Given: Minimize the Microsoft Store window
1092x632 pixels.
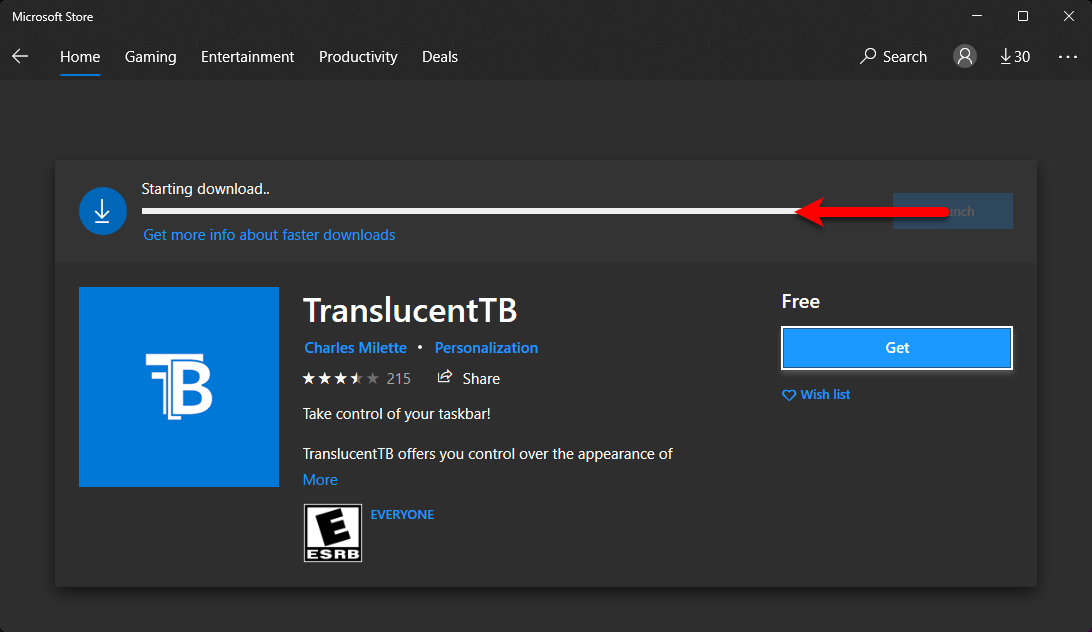Looking at the screenshot, I should click(x=977, y=16).
